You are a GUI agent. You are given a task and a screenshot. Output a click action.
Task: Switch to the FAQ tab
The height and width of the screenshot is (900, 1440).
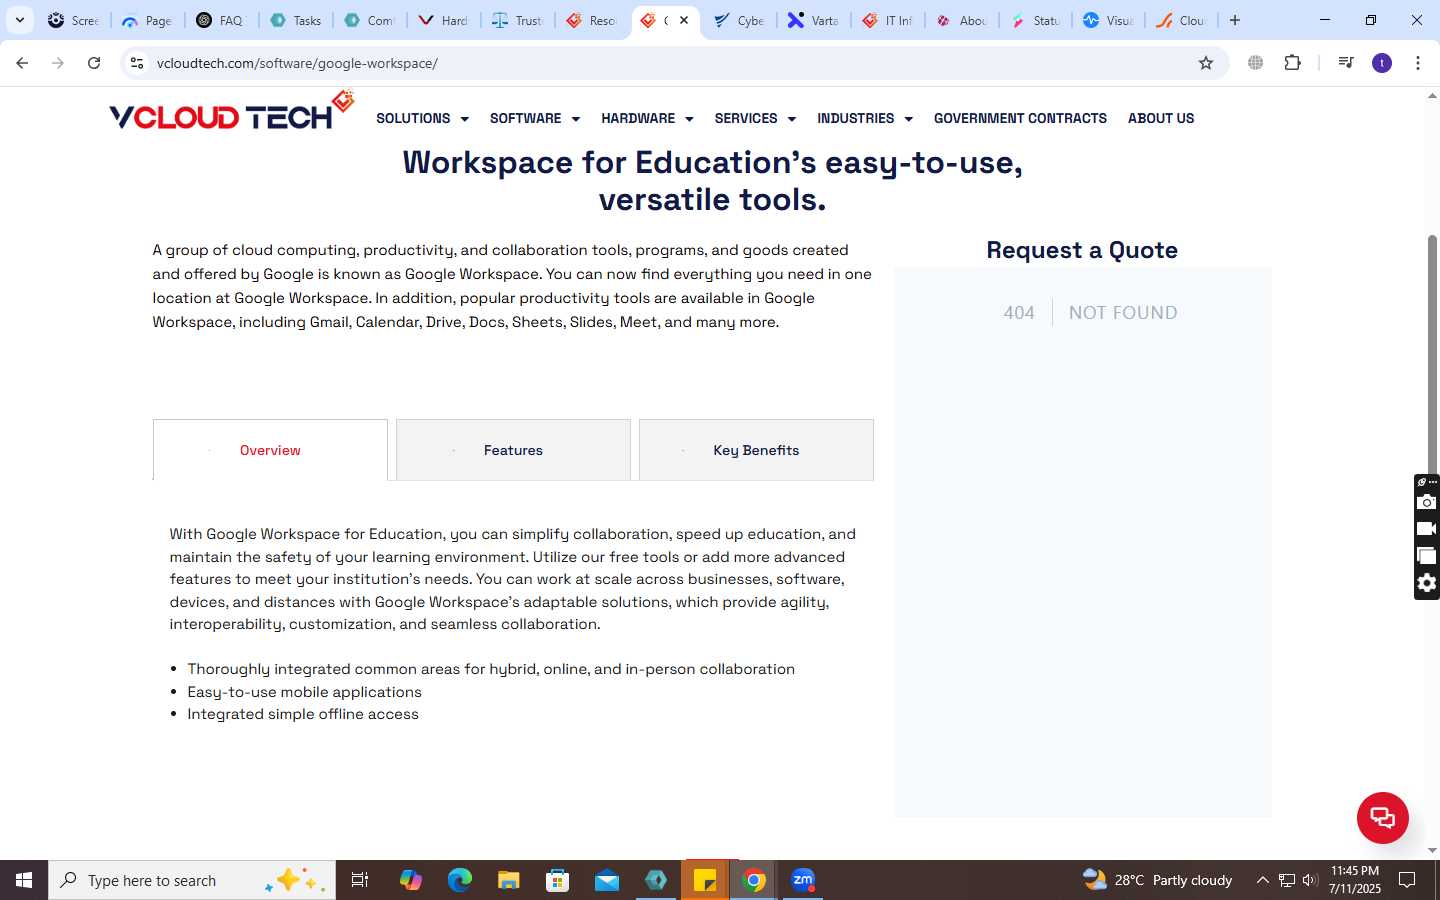click(x=221, y=20)
